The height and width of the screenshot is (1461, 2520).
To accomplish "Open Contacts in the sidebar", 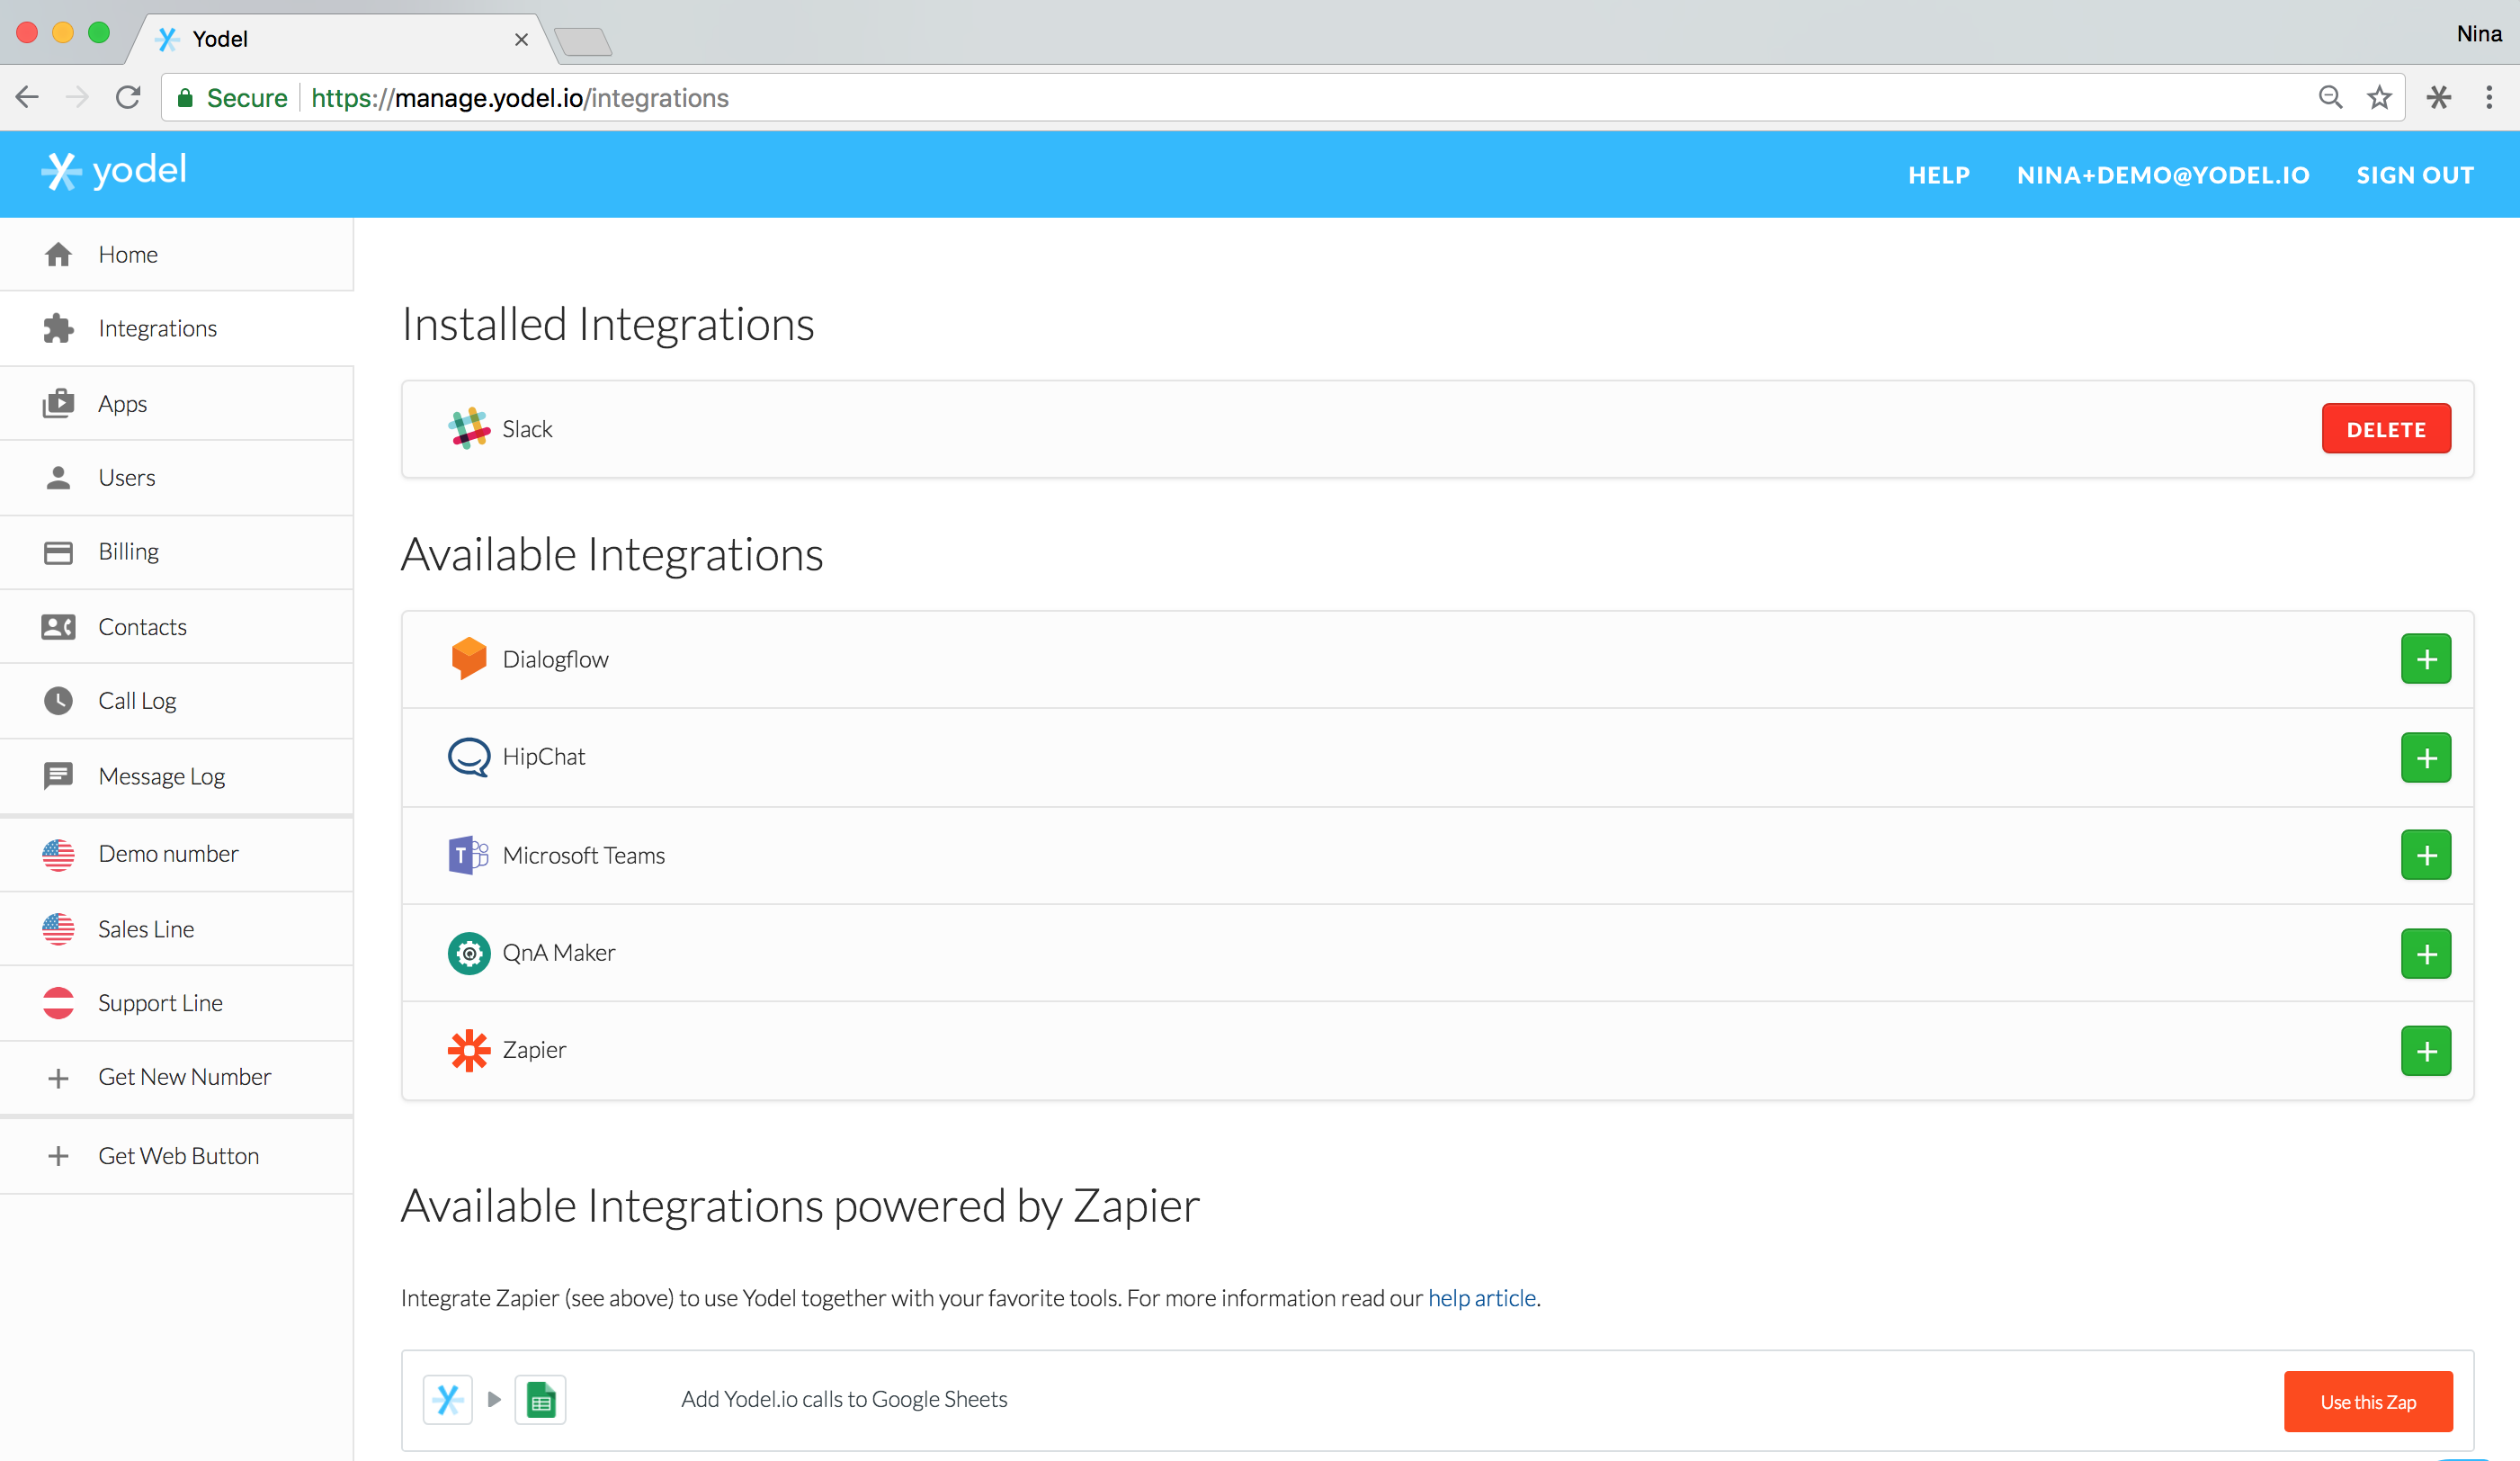I will coord(176,627).
